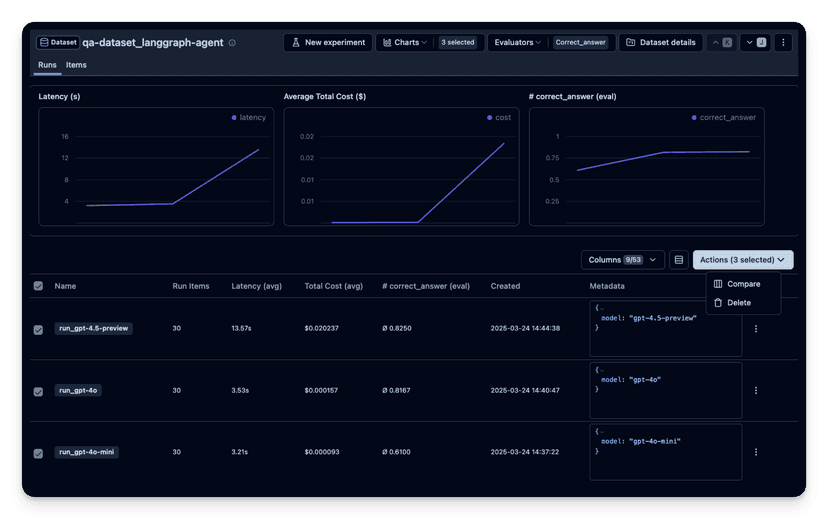Viewport: 828px width, 519px height.
Task: Toggle row height icon button
Action: tap(679, 260)
